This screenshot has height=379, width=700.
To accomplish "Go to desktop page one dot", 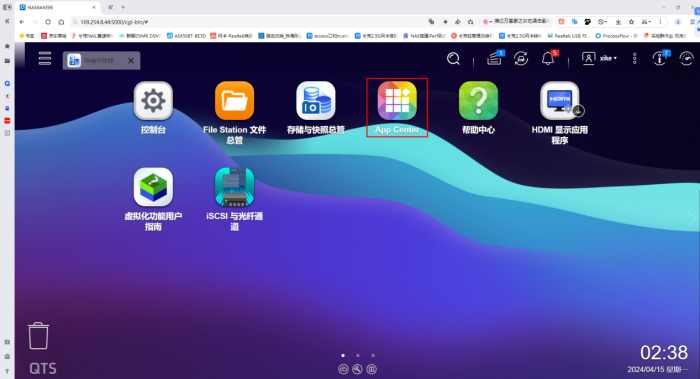I will 343,356.
